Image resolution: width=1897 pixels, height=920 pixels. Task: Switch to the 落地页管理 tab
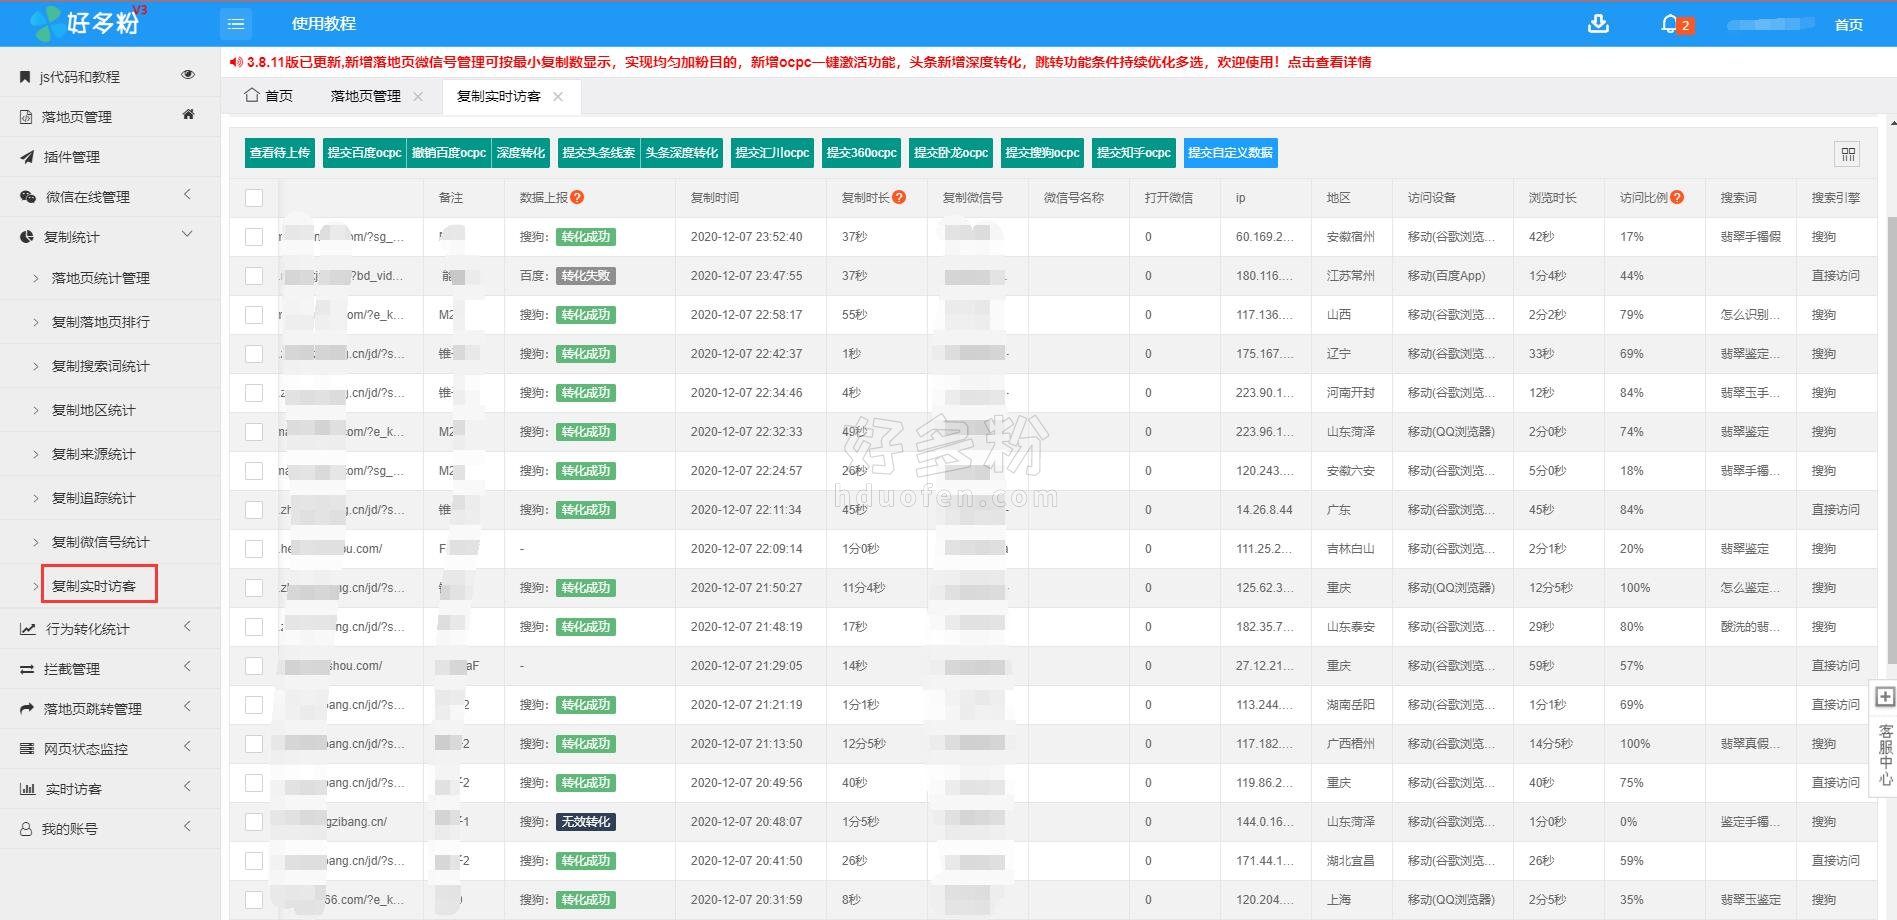365,96
